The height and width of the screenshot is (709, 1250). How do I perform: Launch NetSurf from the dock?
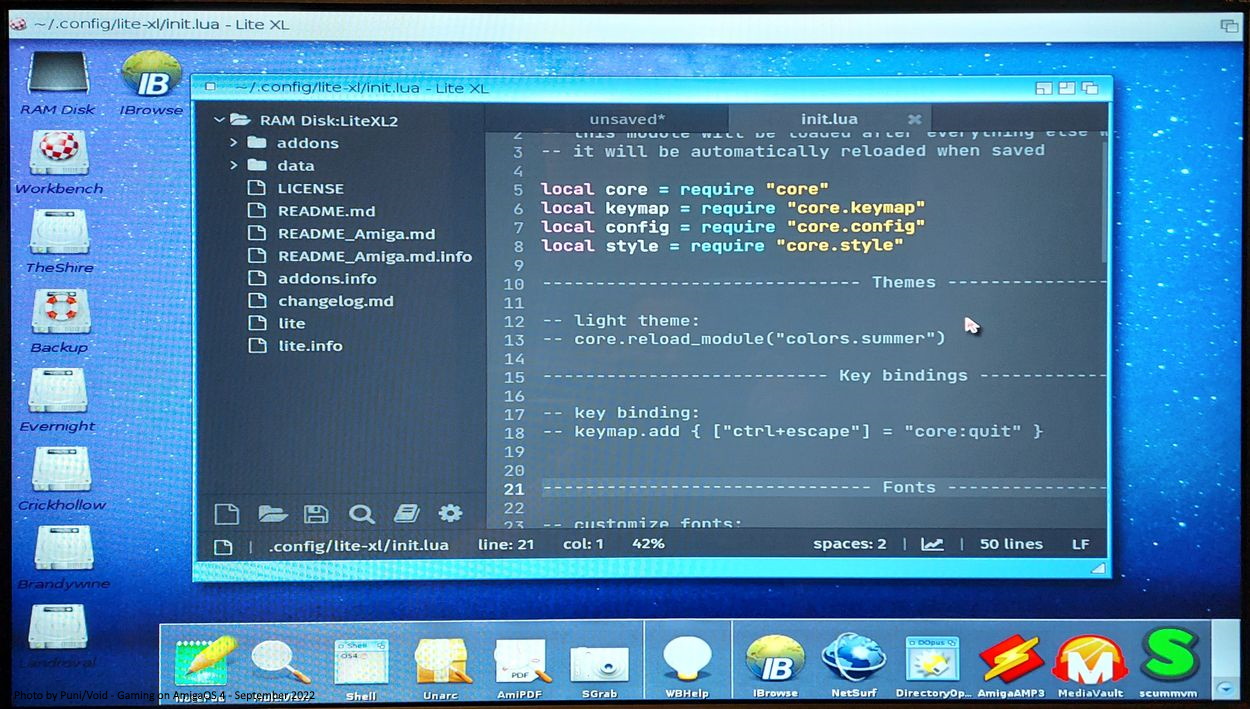pos(853,661)
